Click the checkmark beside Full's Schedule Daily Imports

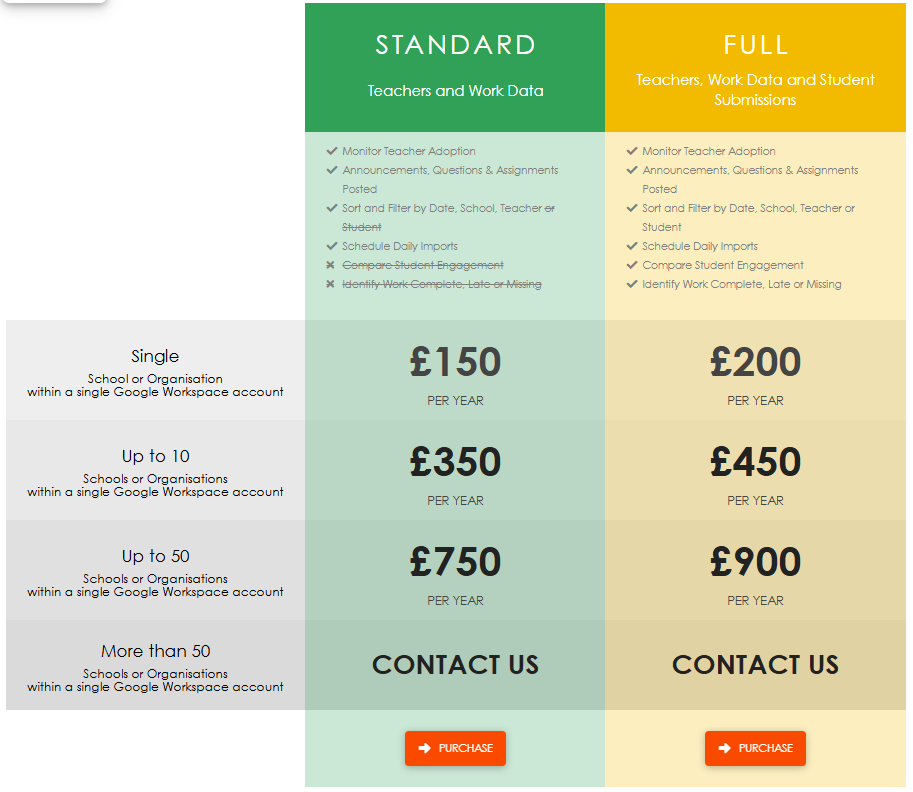pyautogui.click(x=632, y=246)
